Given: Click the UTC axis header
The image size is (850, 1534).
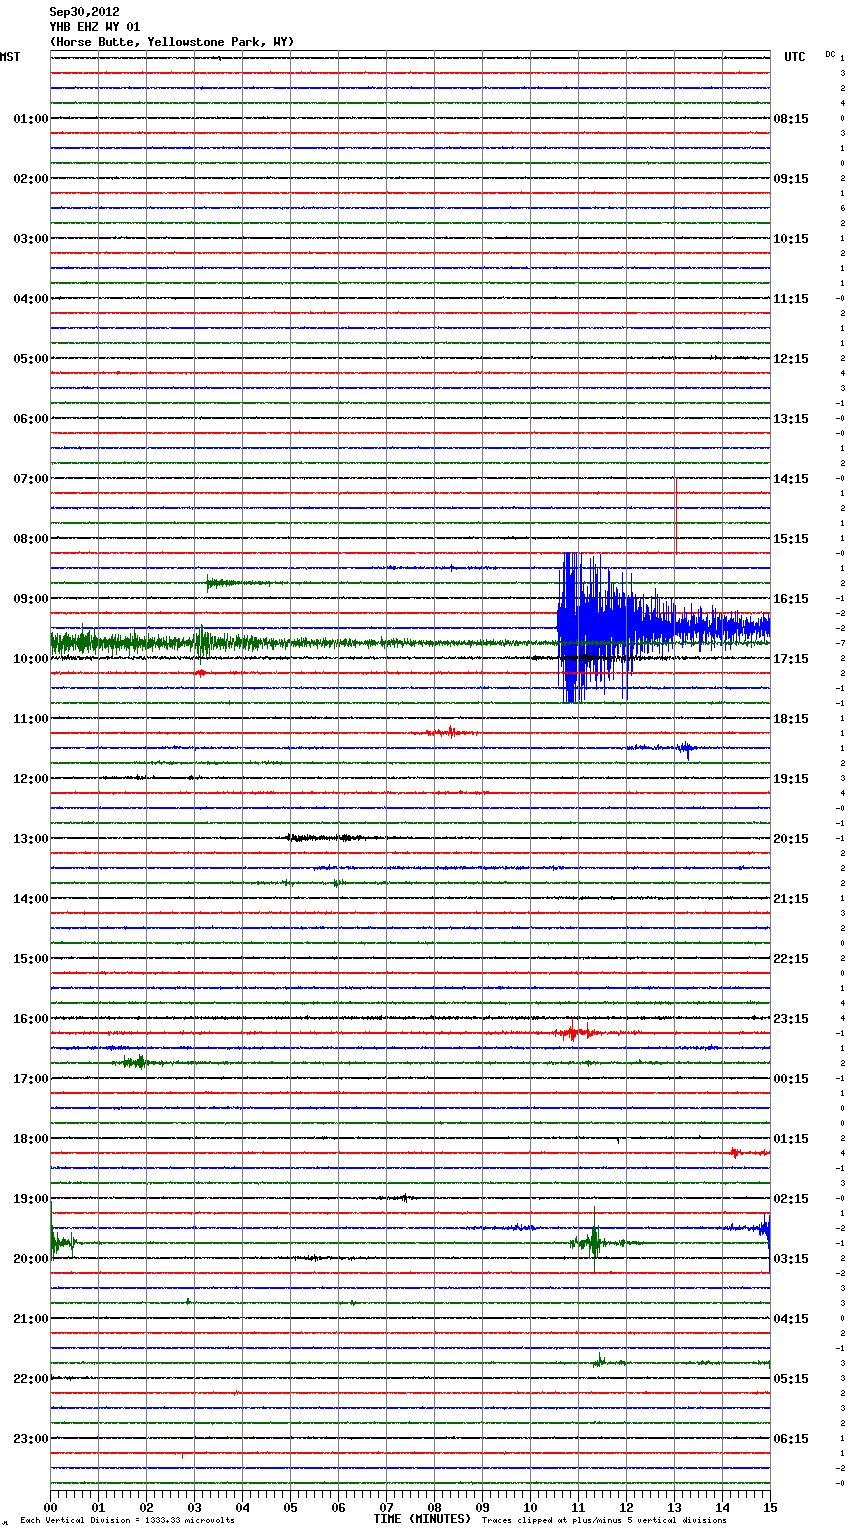Looking at the screenshot, I should click(795, 57).
